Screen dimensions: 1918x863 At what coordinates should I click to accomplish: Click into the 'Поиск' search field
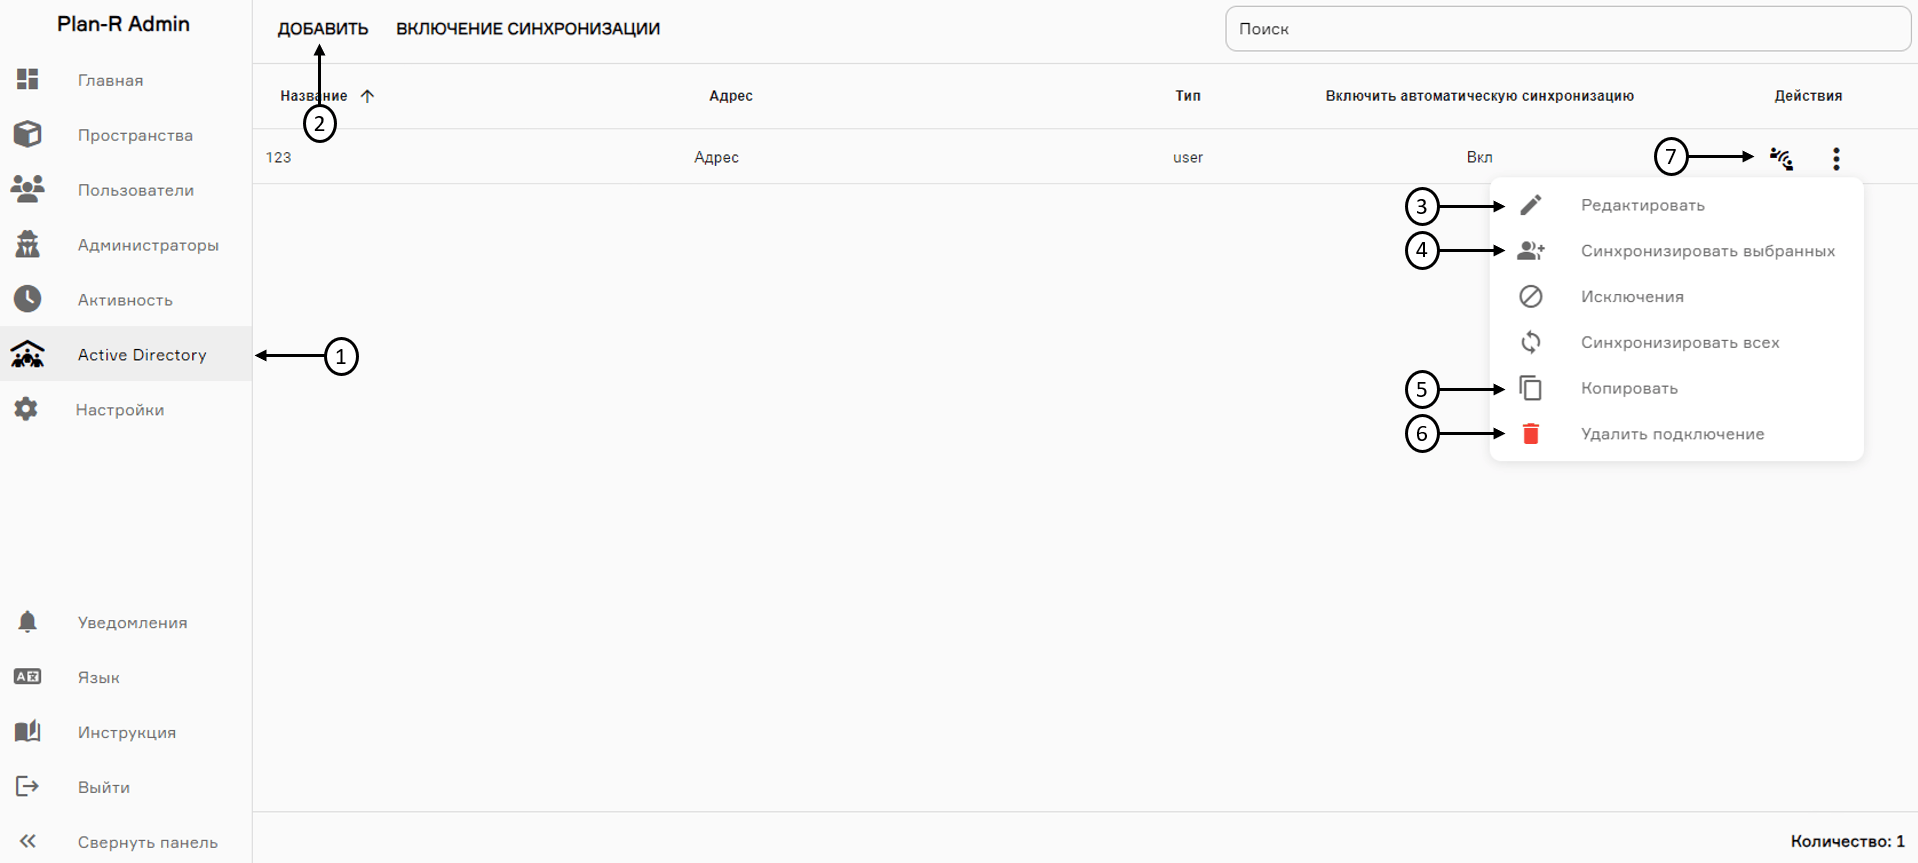point(1566,29)
